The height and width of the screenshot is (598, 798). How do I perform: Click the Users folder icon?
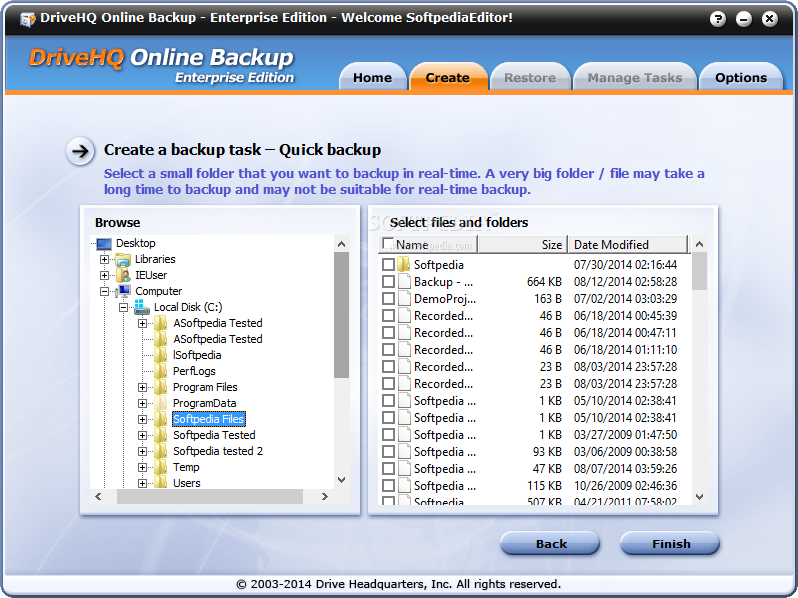(x=160, y=482)
